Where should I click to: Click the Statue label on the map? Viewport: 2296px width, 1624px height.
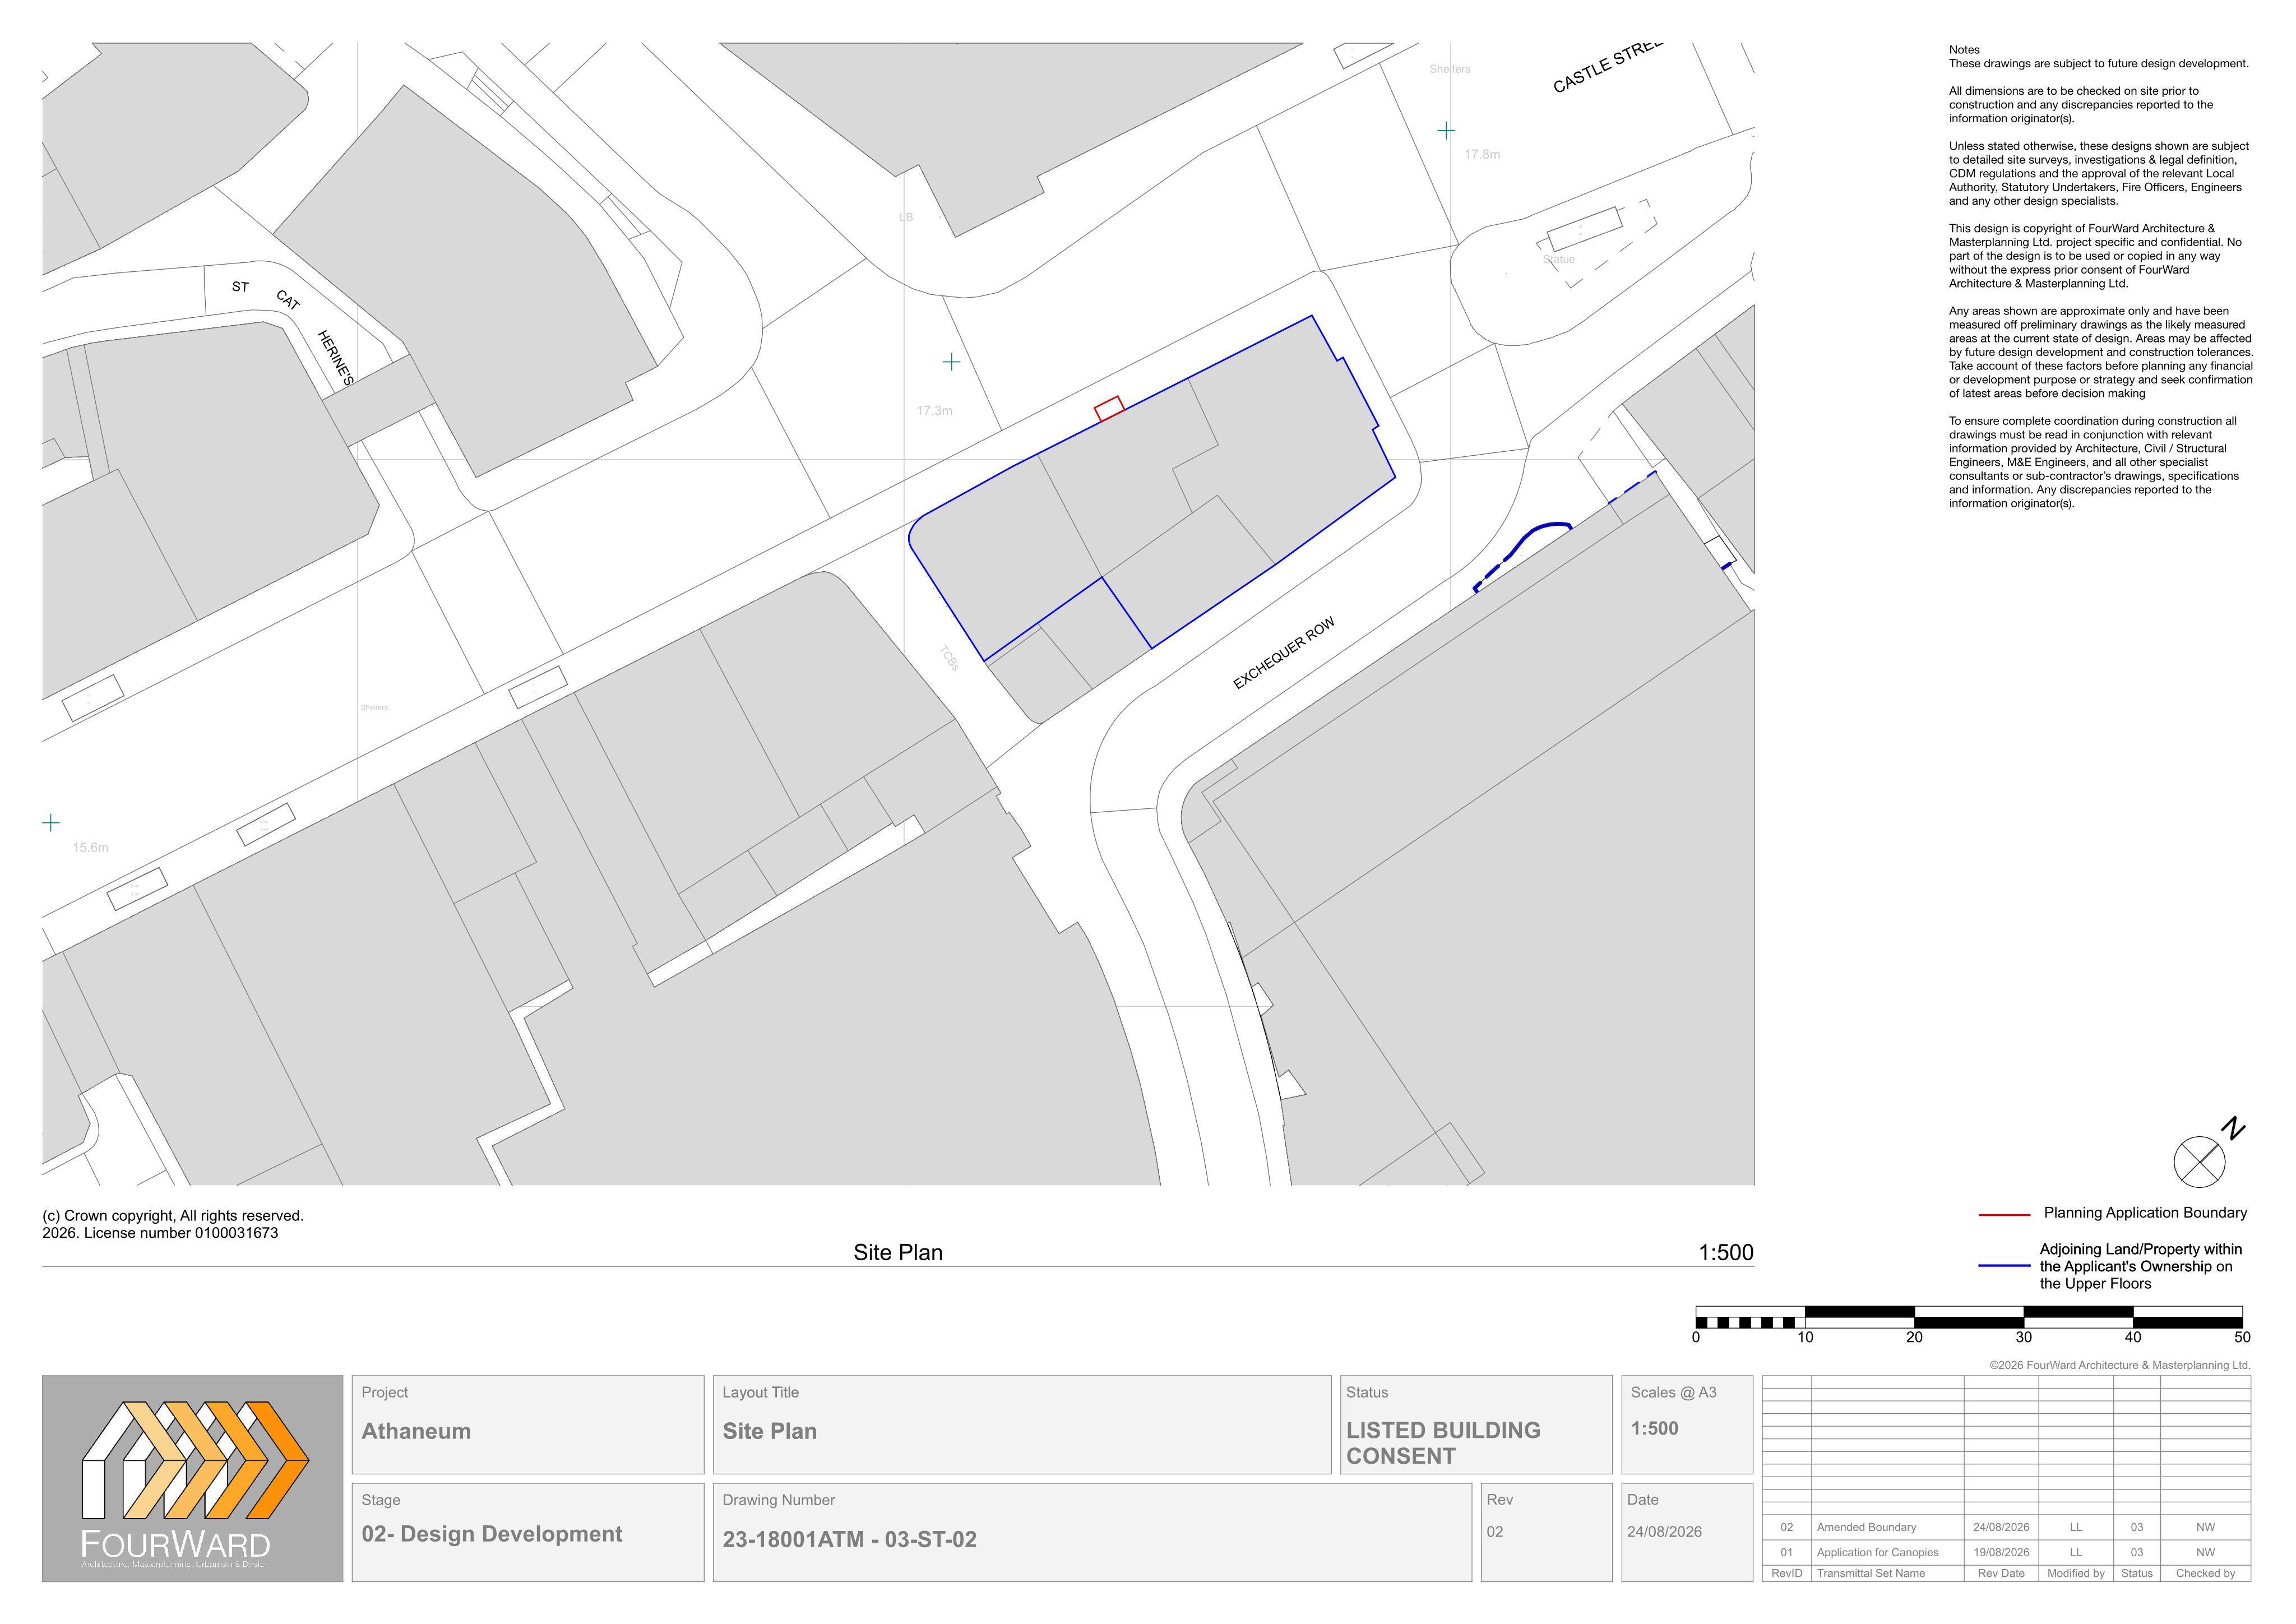click(1559, 259)
